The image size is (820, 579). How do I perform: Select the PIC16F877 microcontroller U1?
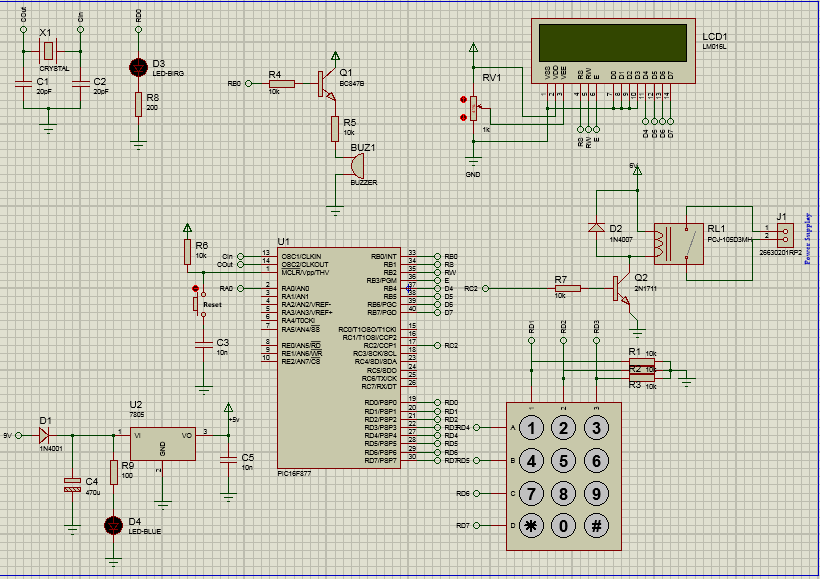[x=339, y=358]
